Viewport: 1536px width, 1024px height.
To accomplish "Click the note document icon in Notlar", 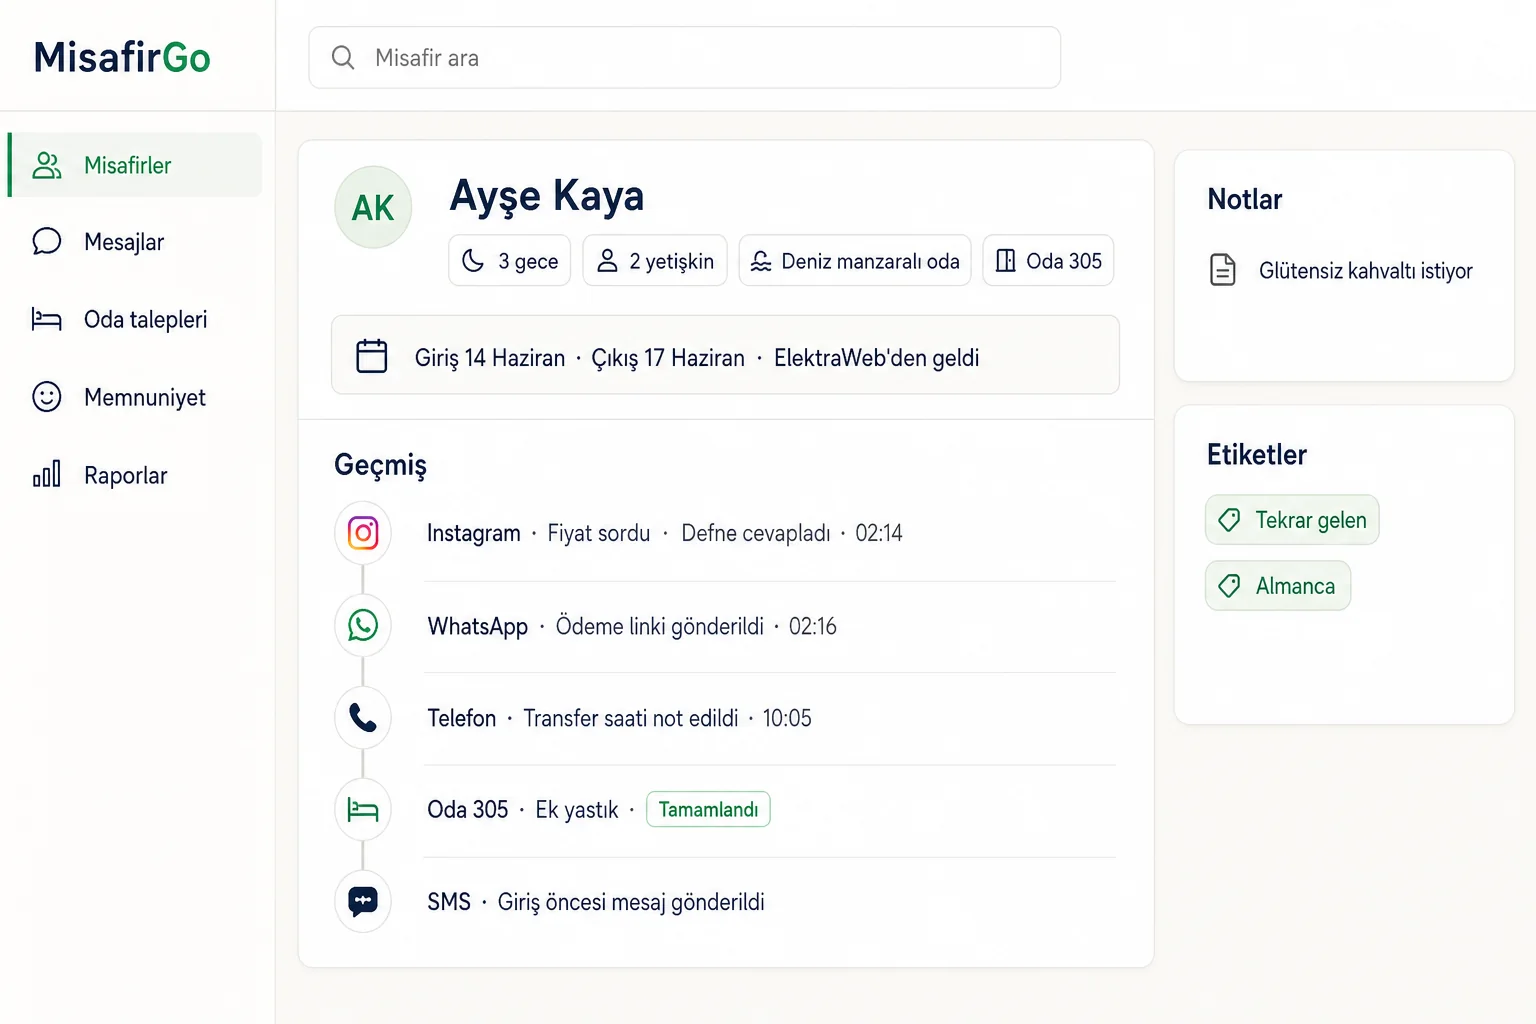I will (1223, 270).
